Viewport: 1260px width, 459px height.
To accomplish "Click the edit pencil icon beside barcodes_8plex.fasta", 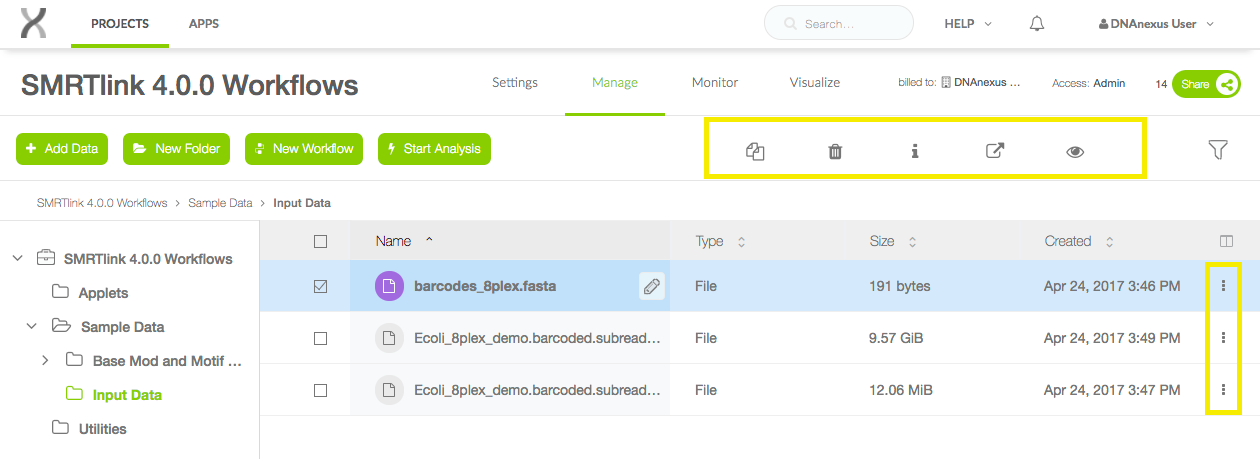I will coord(651,286).
